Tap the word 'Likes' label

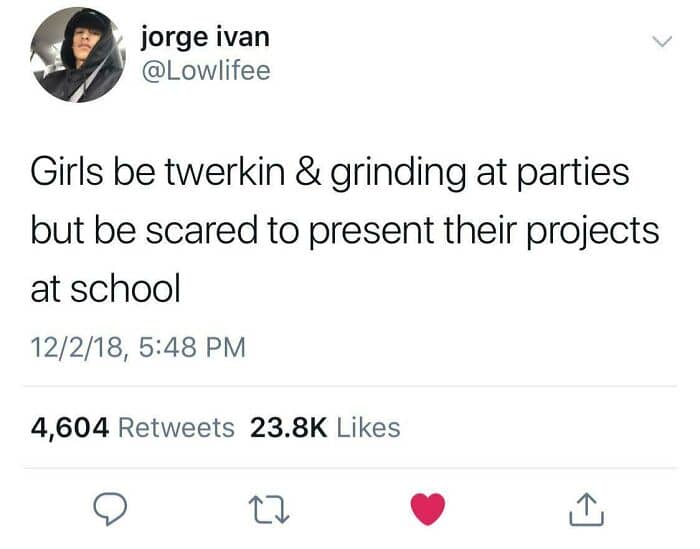click(368, 428)
